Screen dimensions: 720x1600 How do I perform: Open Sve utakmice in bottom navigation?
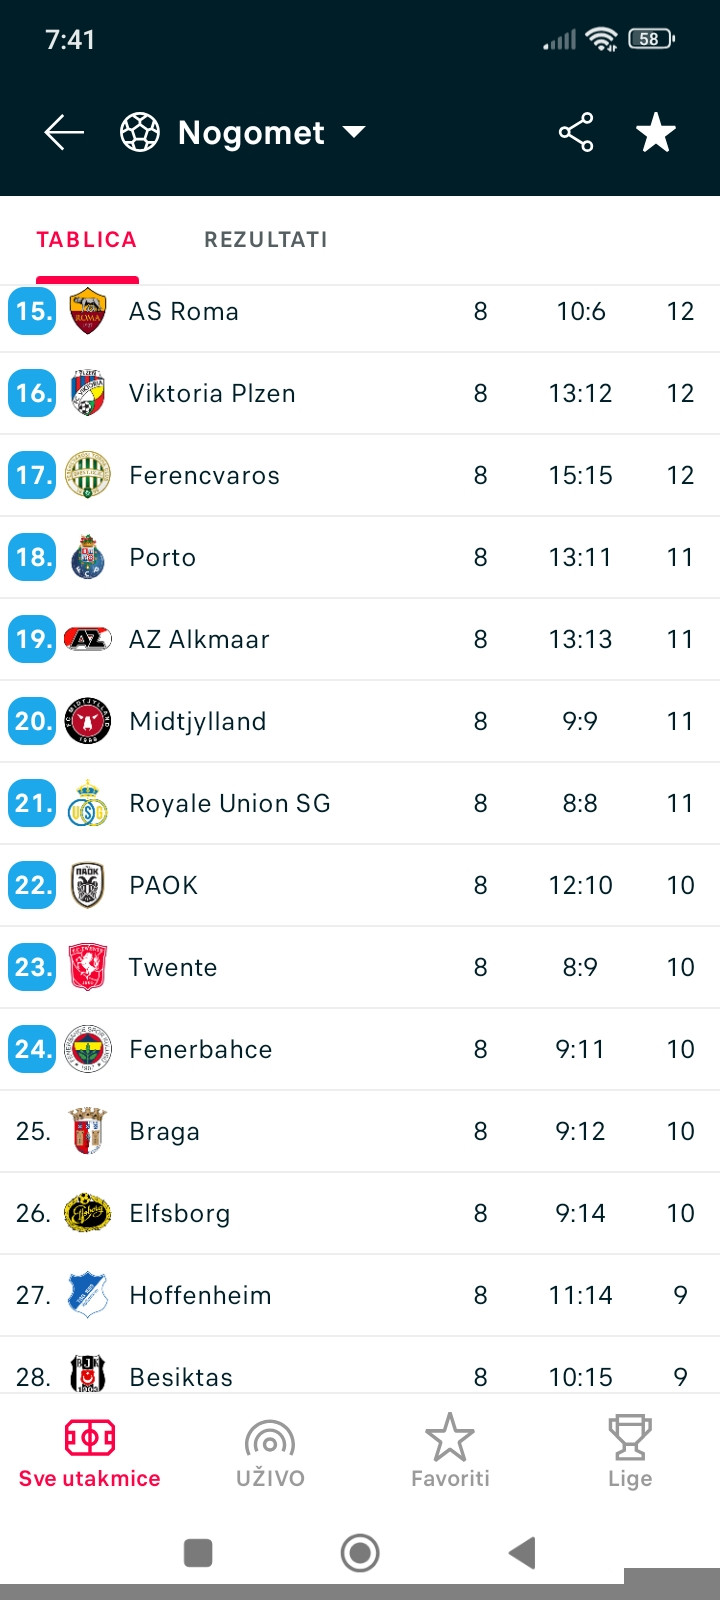(x=90, y=1454)
